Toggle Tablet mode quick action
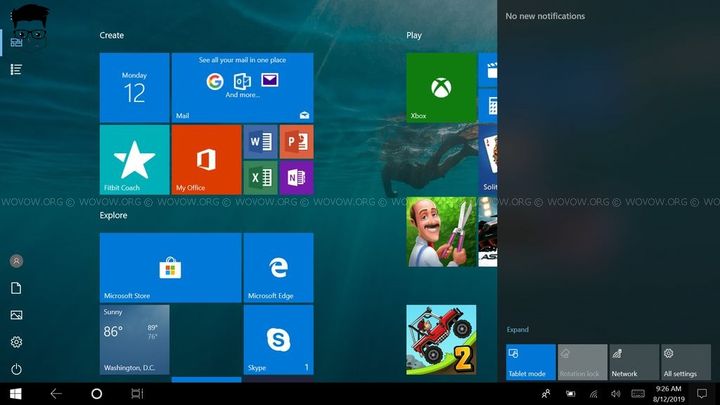 531,362
